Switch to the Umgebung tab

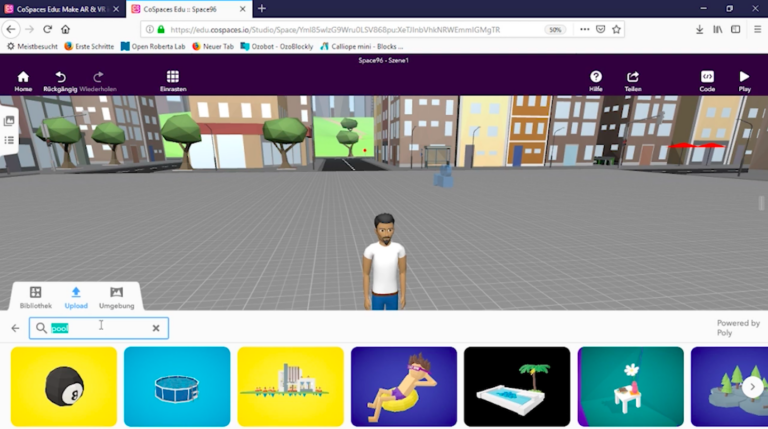pyautogui.click(x=117, y=298)
